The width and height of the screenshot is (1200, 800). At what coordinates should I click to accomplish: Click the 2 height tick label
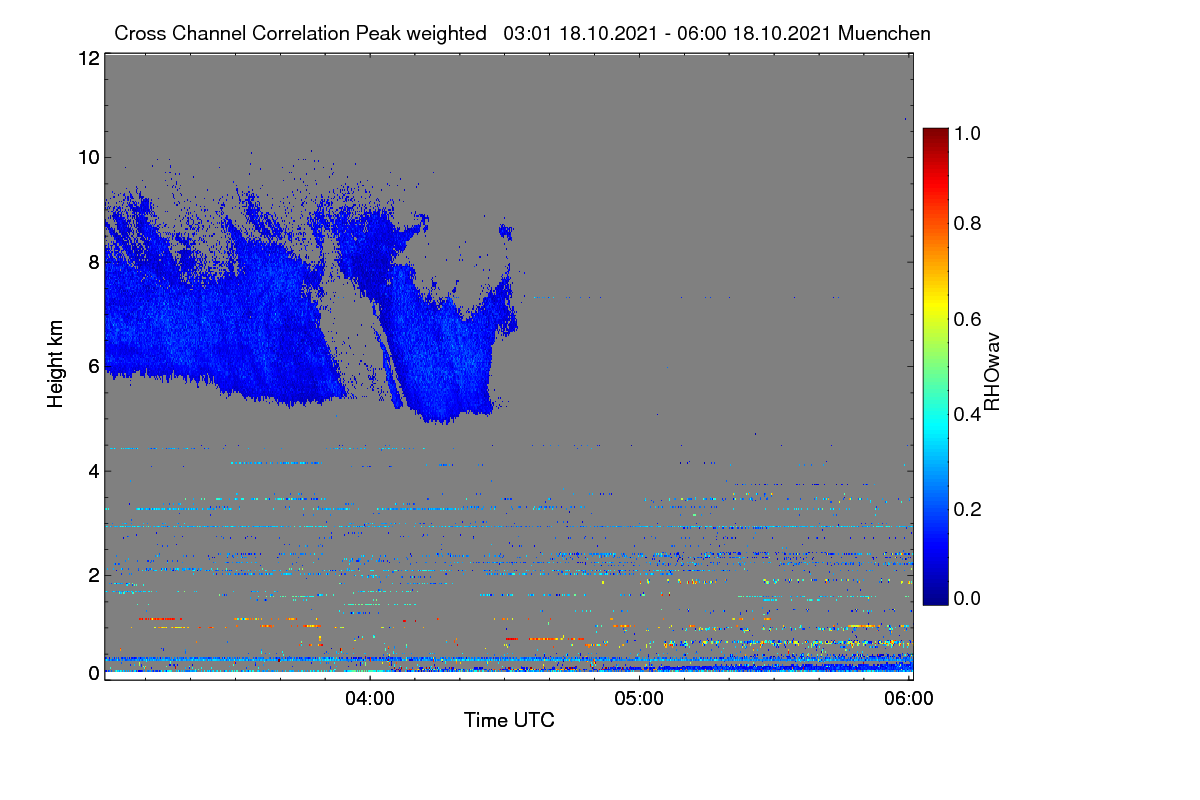tap(93, 574)
